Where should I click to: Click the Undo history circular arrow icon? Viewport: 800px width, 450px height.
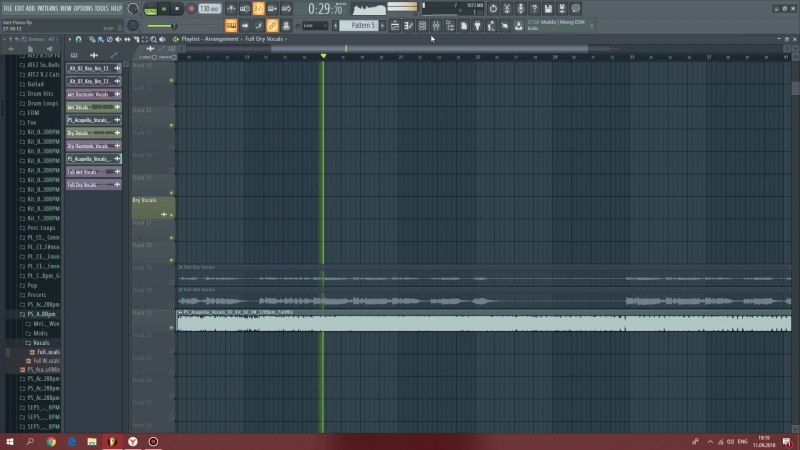[493, 9]
